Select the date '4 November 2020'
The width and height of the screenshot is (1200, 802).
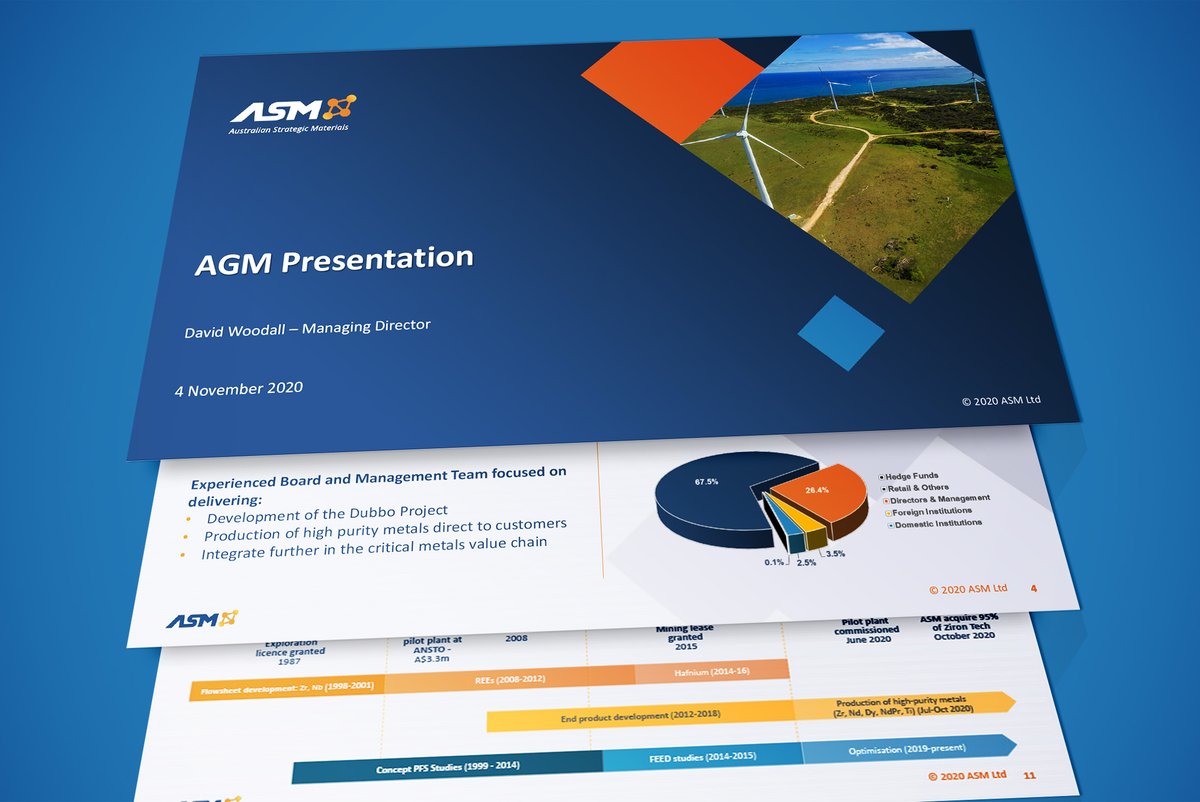coord(238,387)
